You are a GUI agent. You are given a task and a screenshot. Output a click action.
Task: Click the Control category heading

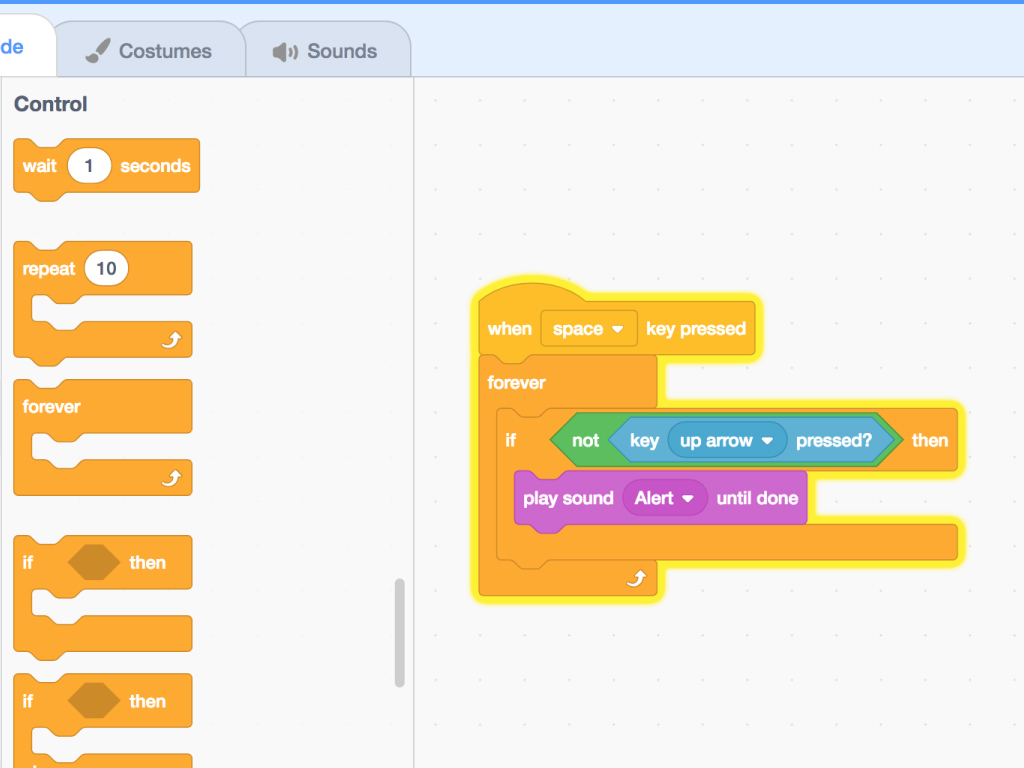[51, 104]
